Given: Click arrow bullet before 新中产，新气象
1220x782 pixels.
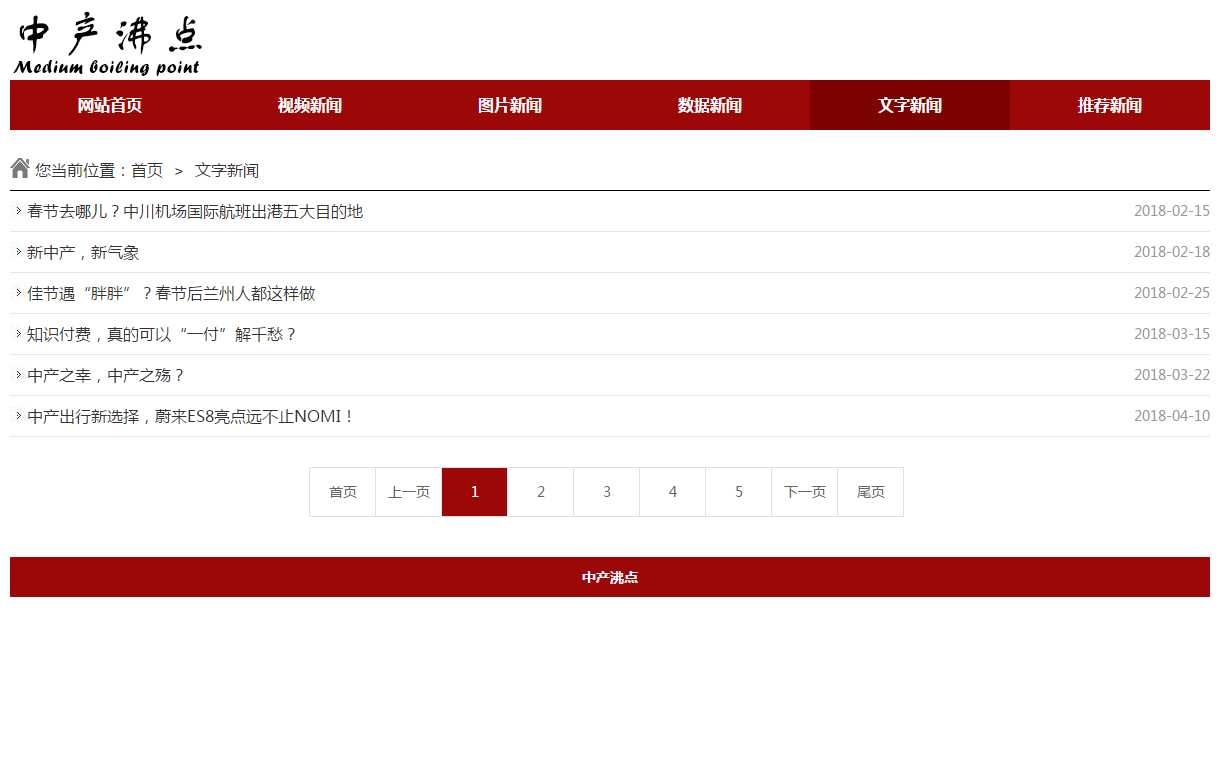Looking at the screenshot, I should [x=18, y=252].
